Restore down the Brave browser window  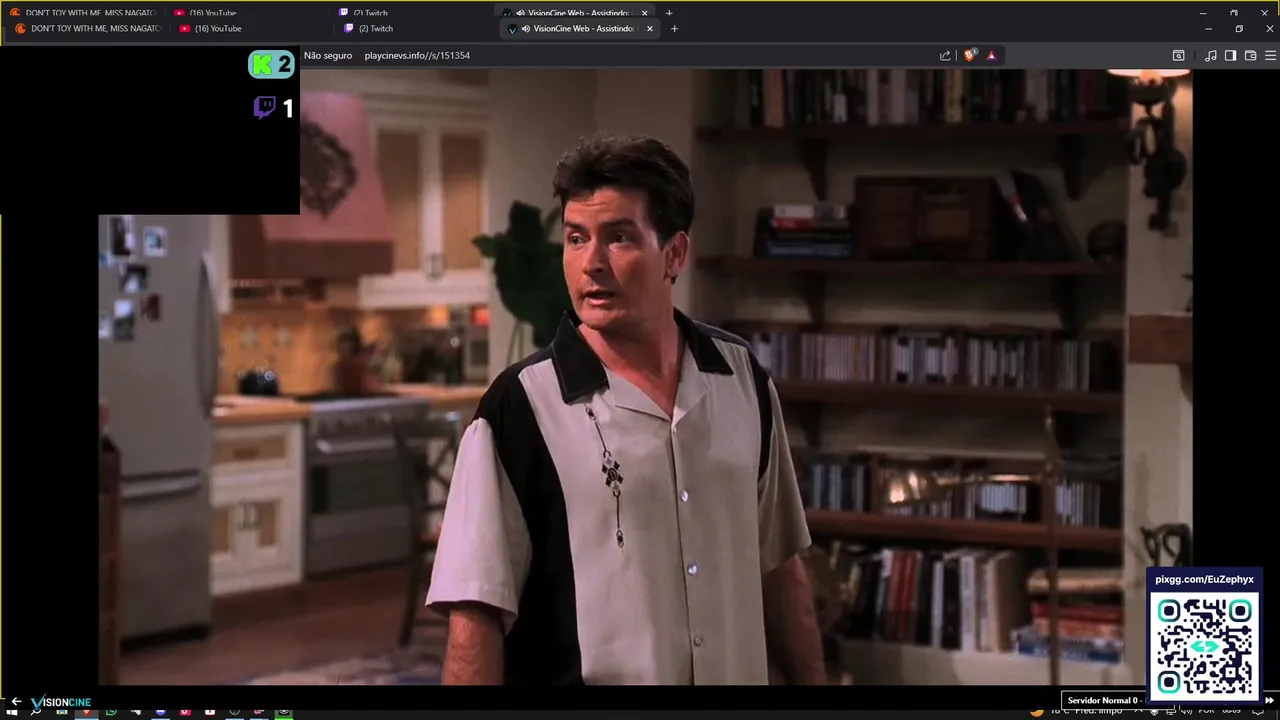click(x=1239, y=29)
